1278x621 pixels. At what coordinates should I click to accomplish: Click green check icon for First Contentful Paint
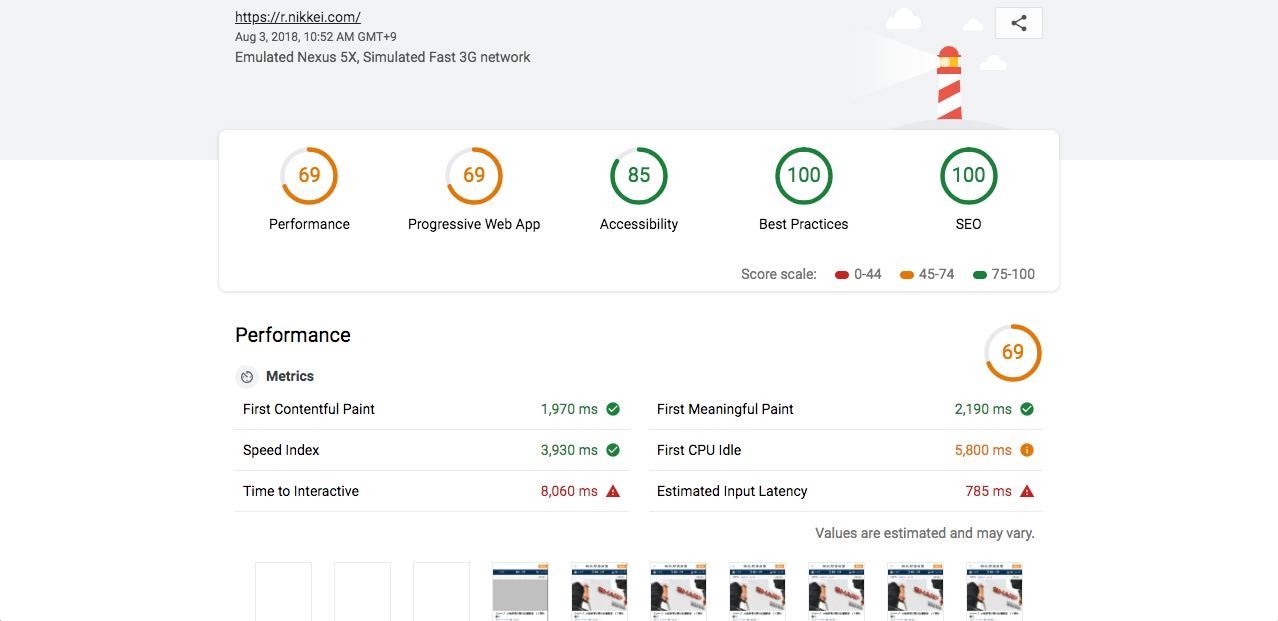click(x=613, y=409)
